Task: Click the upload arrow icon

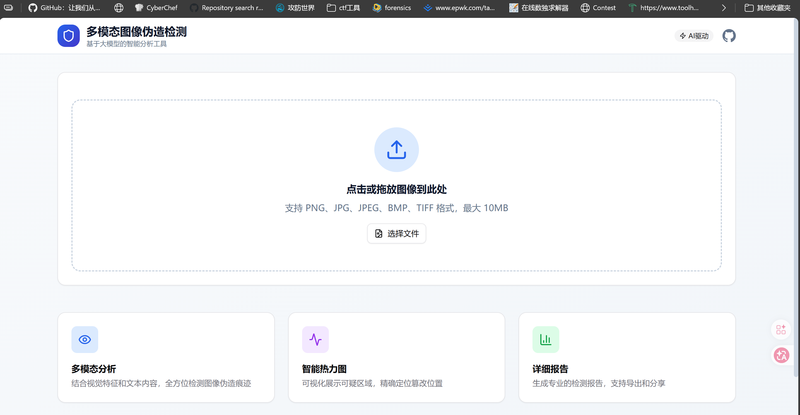Action: [396, 150]
